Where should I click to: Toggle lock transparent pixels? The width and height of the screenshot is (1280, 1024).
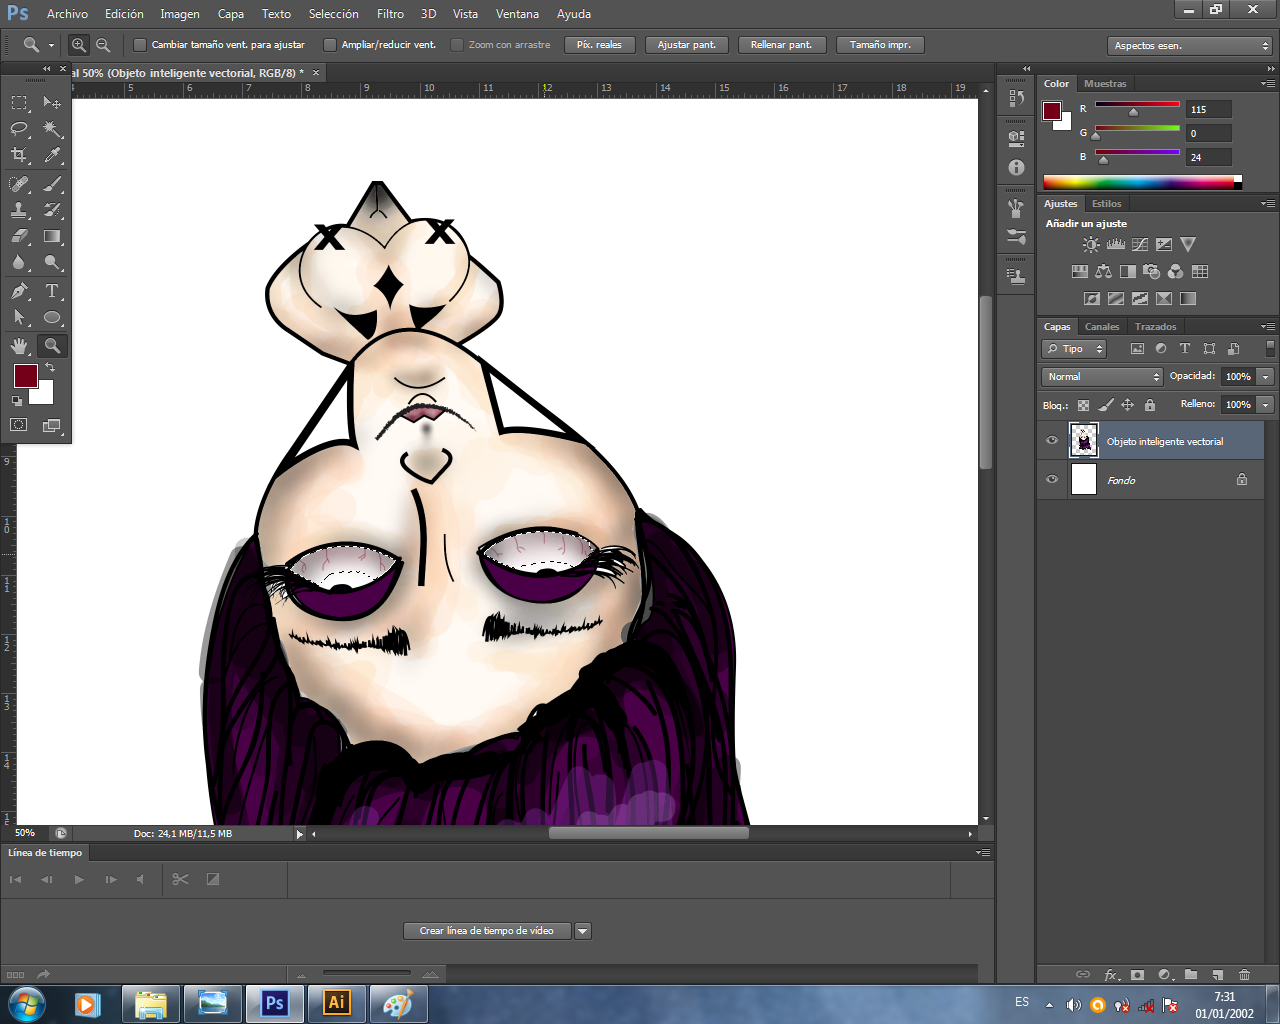[x=1083, y=405]
